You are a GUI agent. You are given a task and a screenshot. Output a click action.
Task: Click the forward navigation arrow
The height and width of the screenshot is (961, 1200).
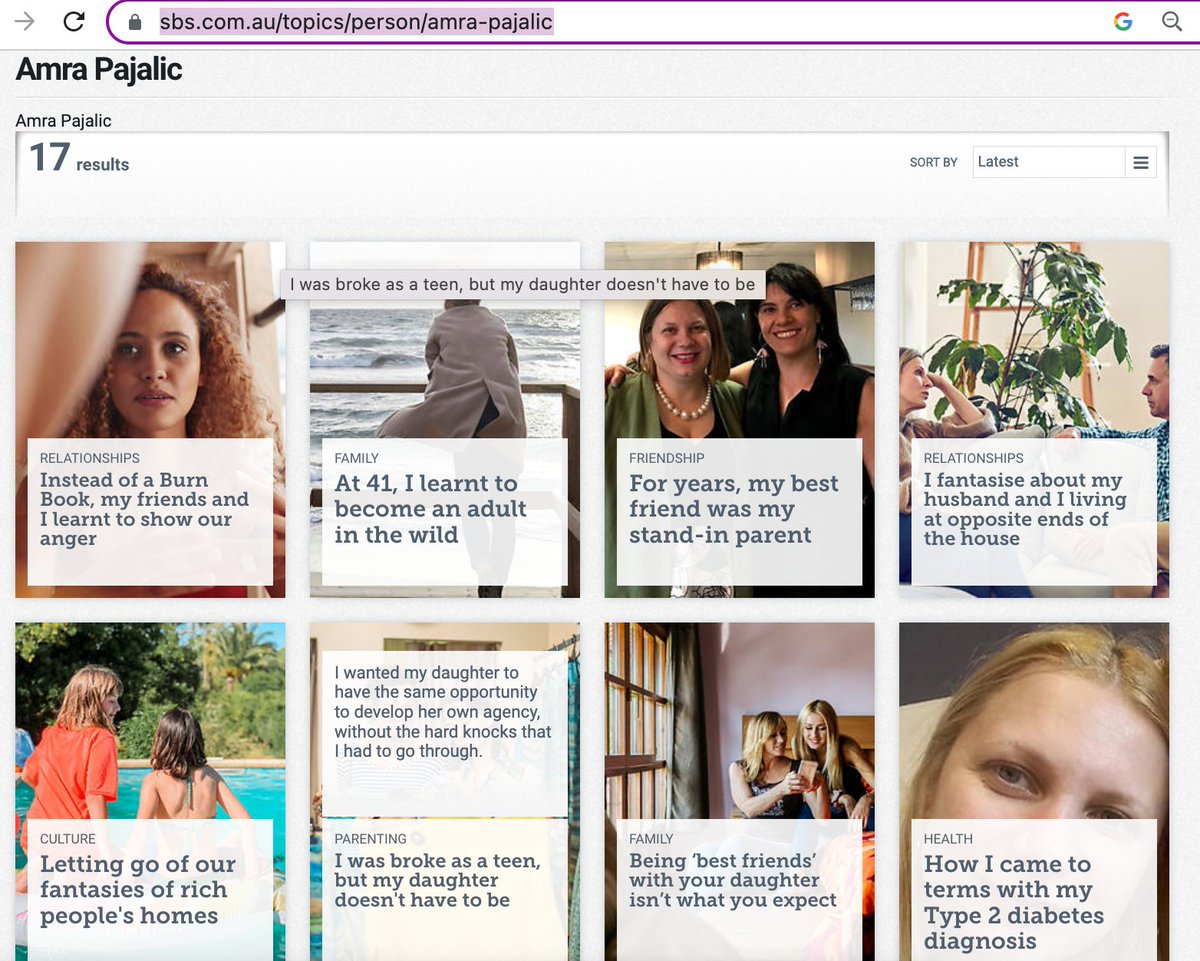point(22,20)
